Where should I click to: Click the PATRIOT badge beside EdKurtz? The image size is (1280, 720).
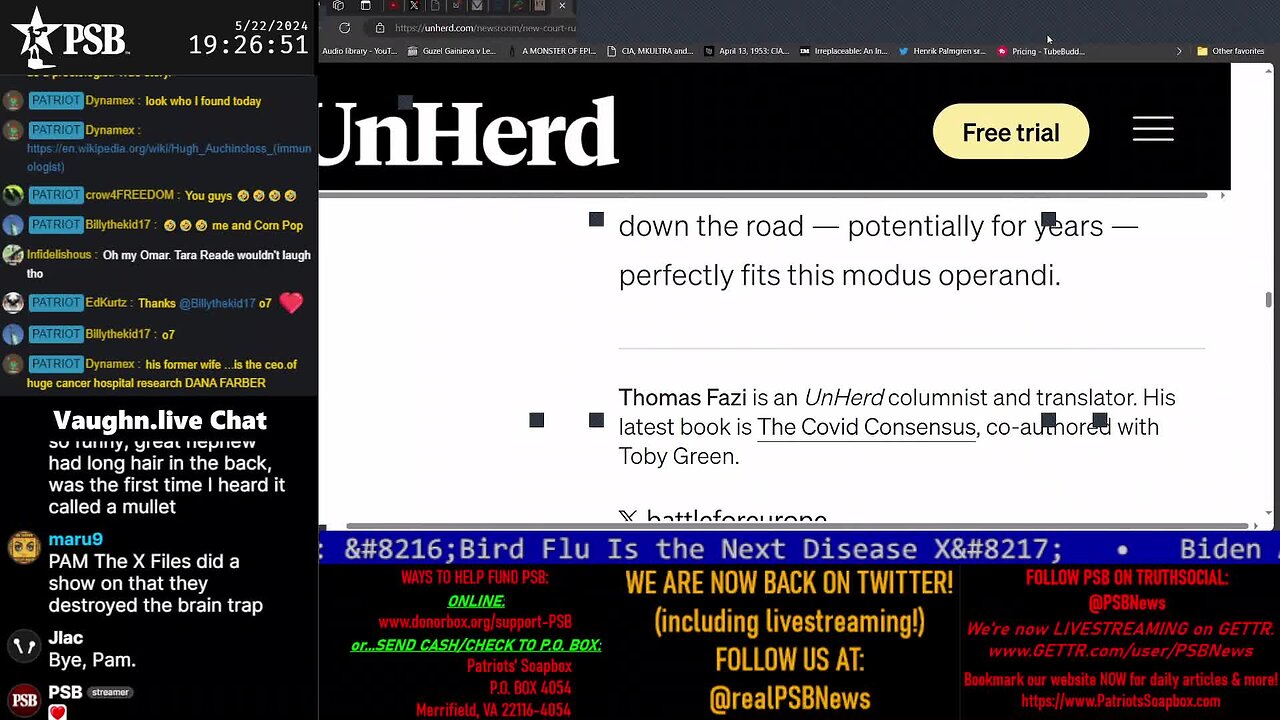point(55,303)
